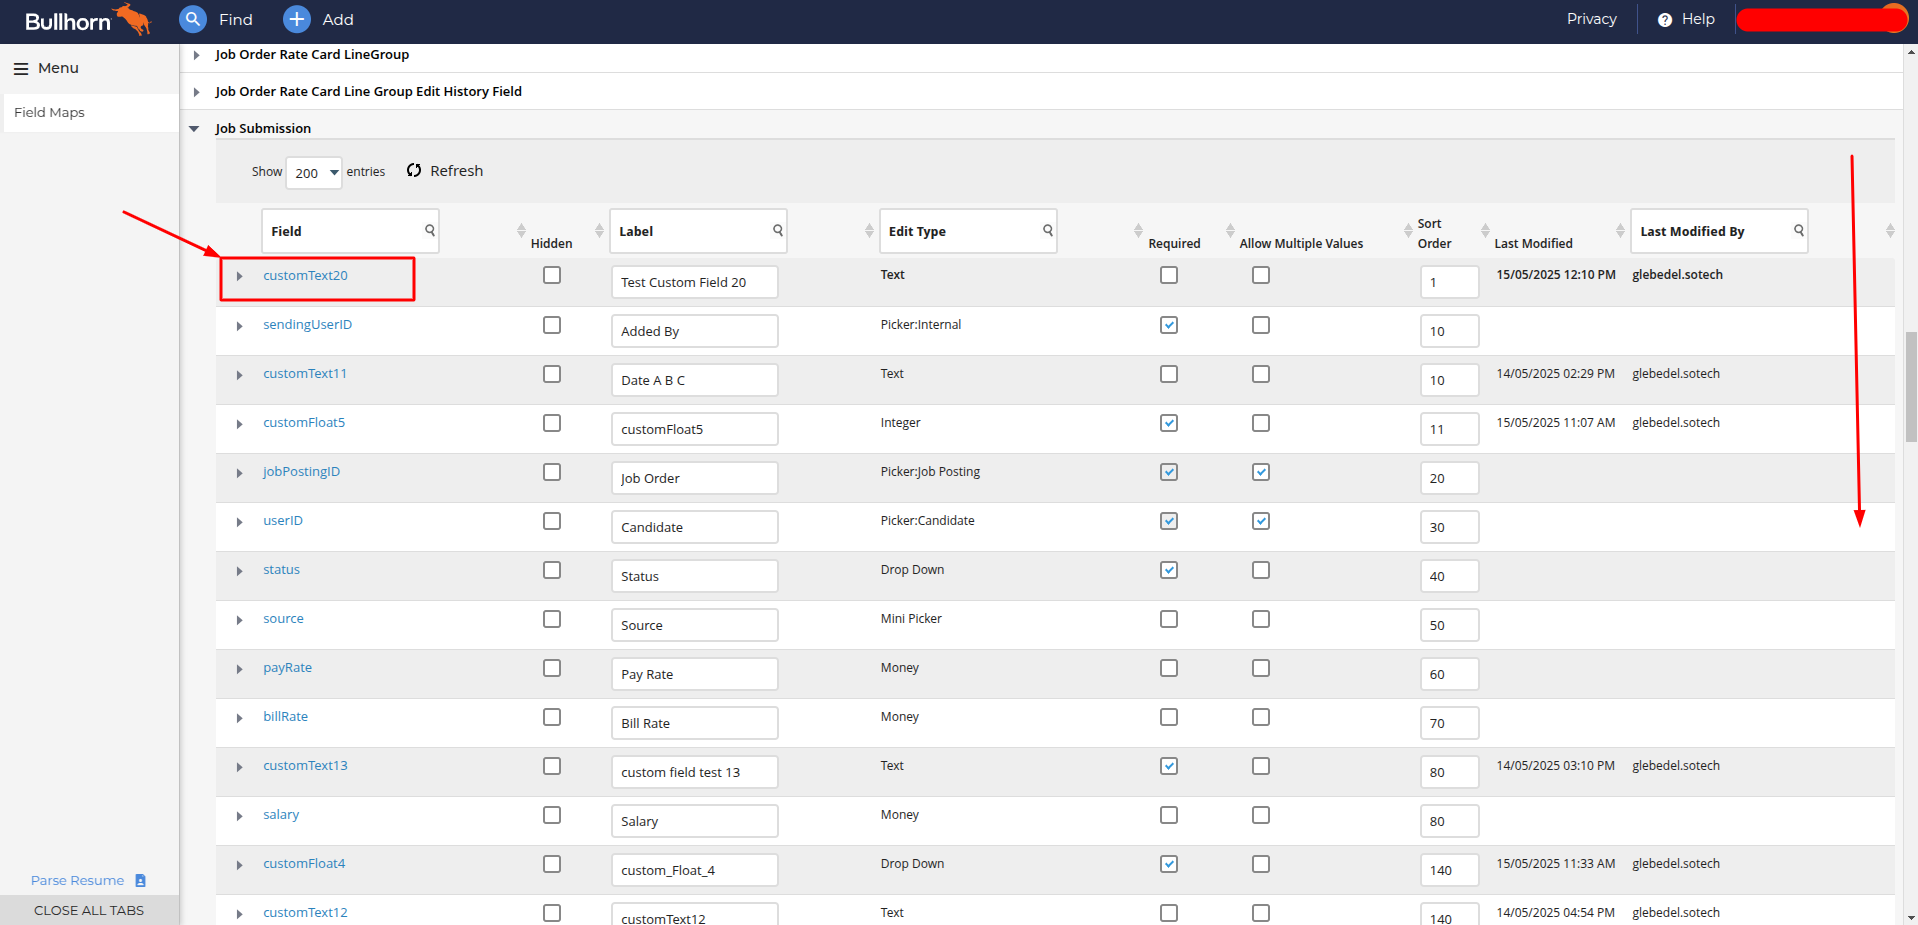The width and height of the screenshot is (1918, 925).
Task: Click search icon in Last Modified By filter
Action: click(x=1799, y=230)
